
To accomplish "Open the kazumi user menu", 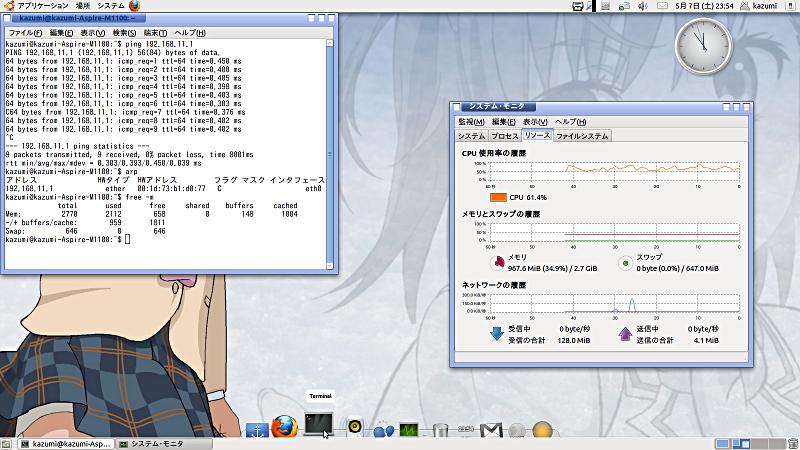I will point(759,6).
